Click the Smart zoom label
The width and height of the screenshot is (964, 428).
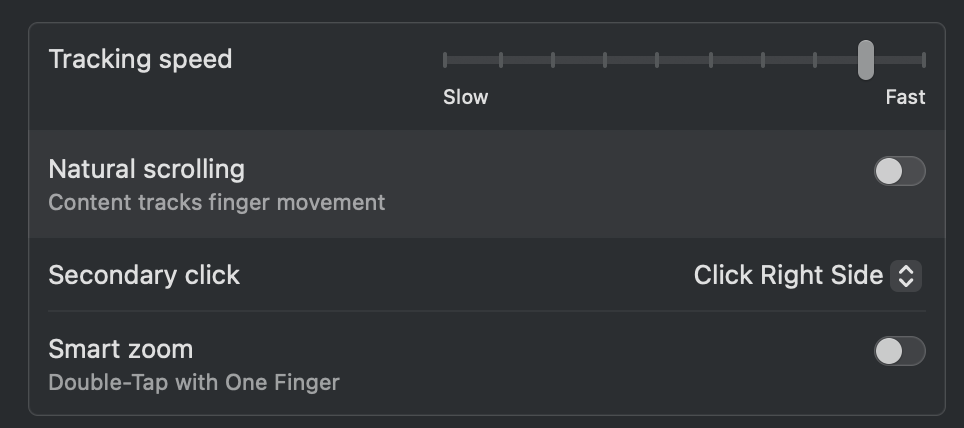point(120,349)
